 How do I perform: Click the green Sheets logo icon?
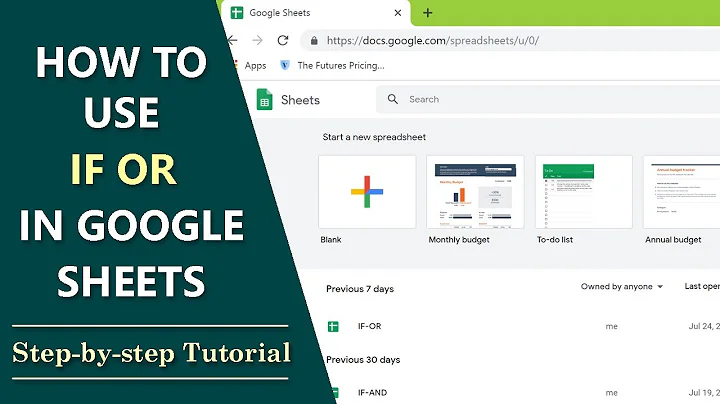pyautogui.click(x=264, y=99)
